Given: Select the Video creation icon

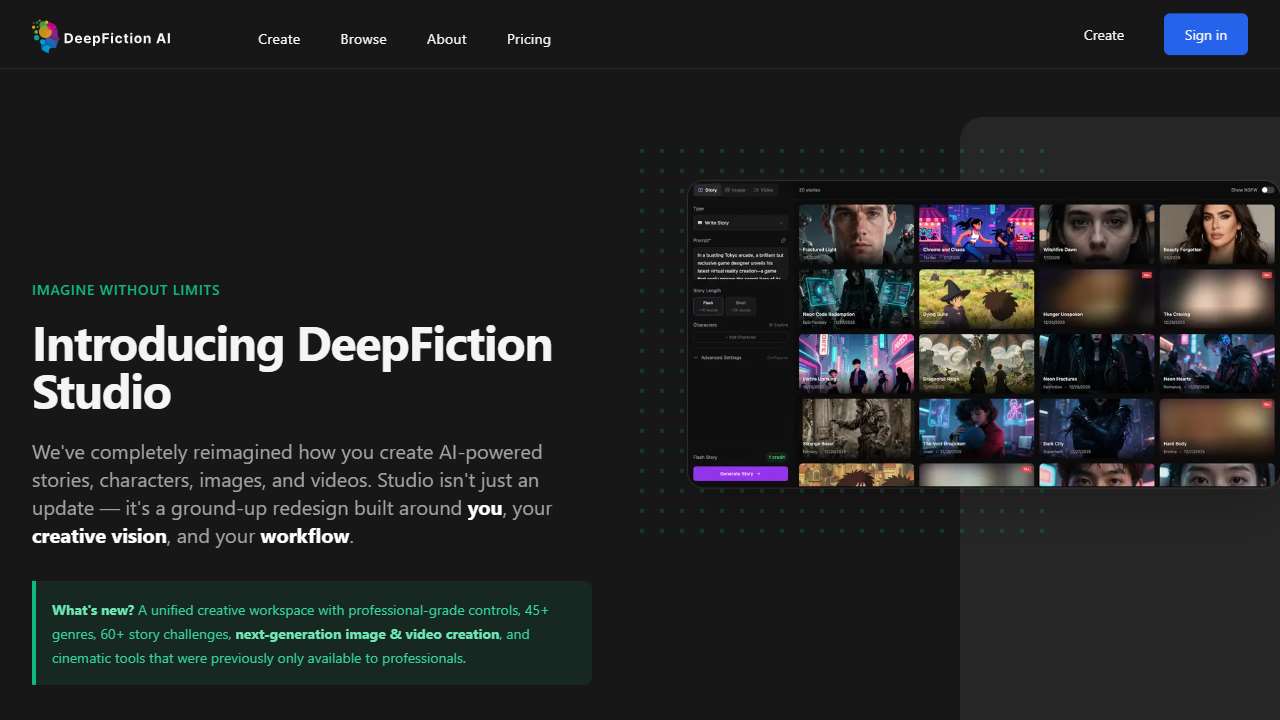Looking at the screenshot, I should [x=753, y=189].
